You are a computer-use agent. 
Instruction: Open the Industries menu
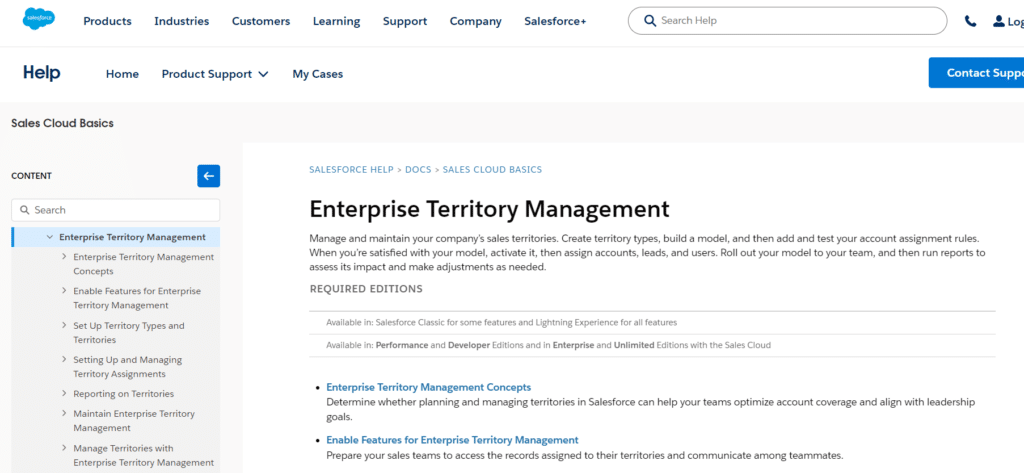(181, 21)
